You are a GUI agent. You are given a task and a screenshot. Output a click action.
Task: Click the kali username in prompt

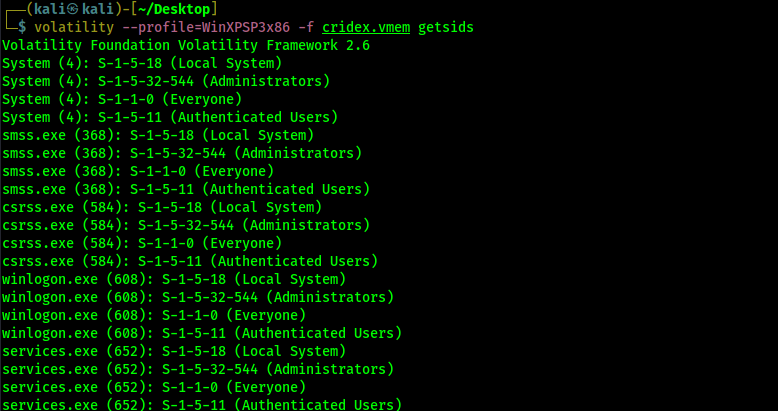point(51,9)
